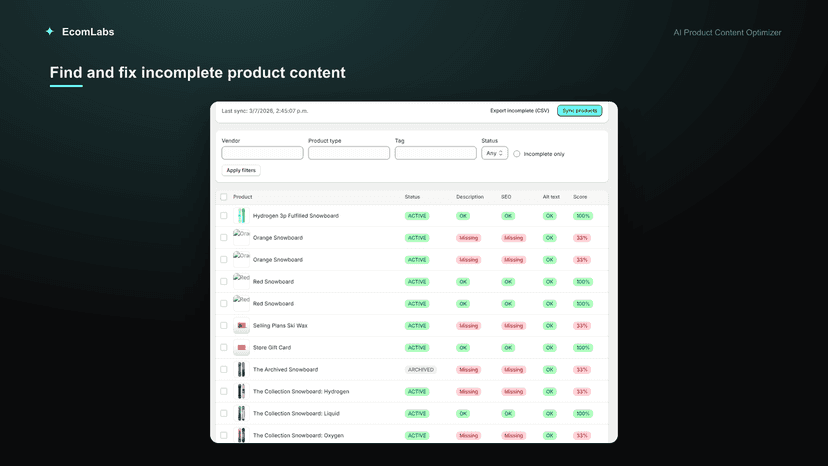Click ACTIVE badge of Store Gift Card
This screenshot has width=828, height=466.
[x=417, y=348]
